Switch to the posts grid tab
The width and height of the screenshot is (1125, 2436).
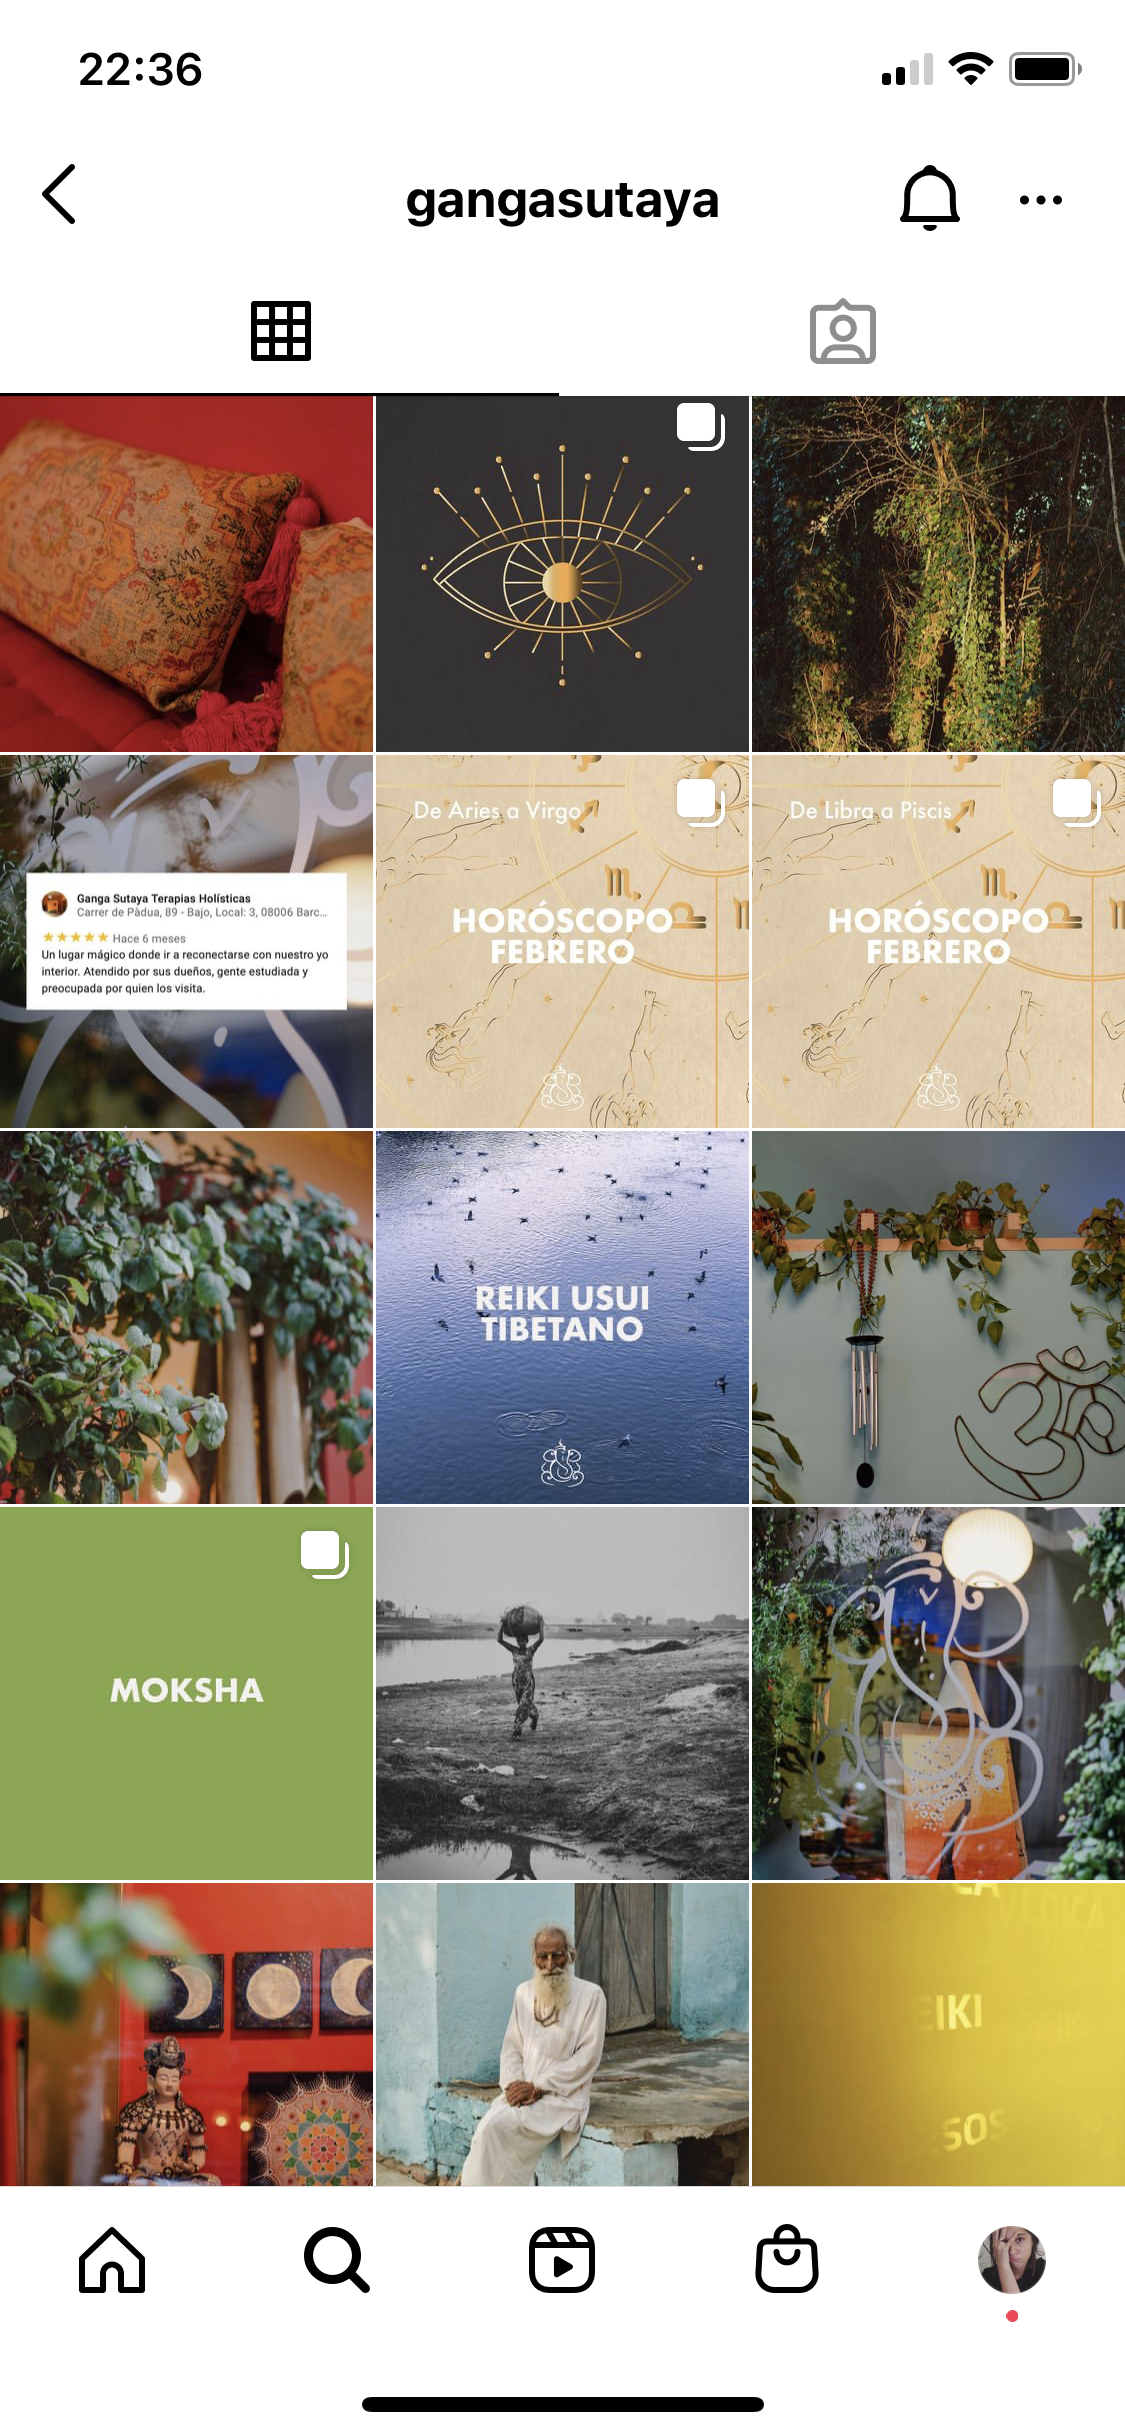point(281,331)
